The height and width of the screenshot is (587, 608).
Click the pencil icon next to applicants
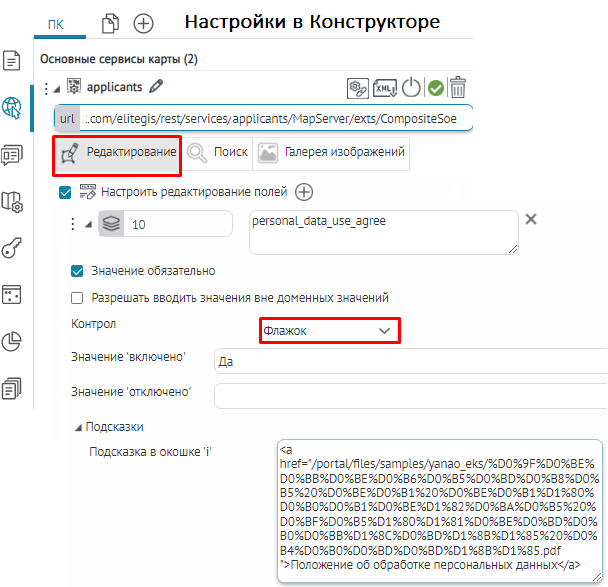[x=156, y=87]
